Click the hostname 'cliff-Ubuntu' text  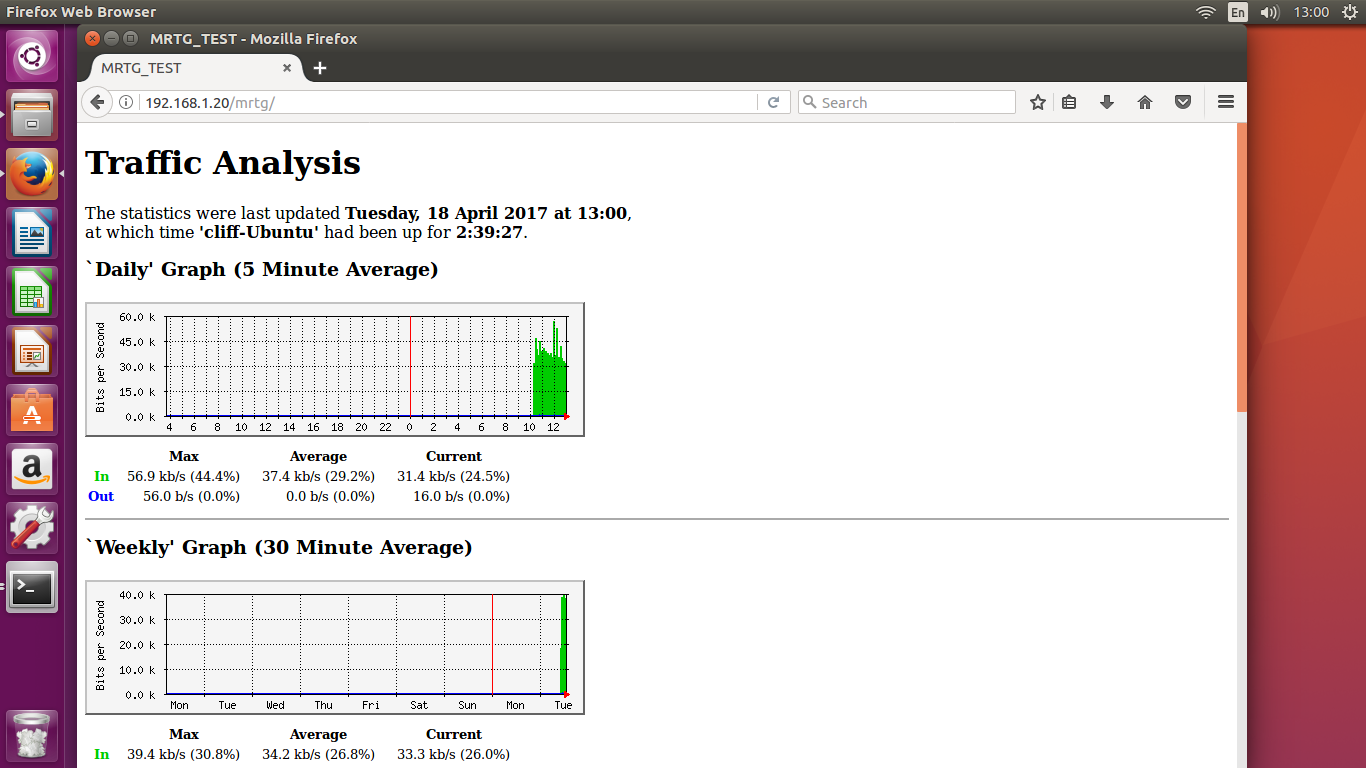259,232
